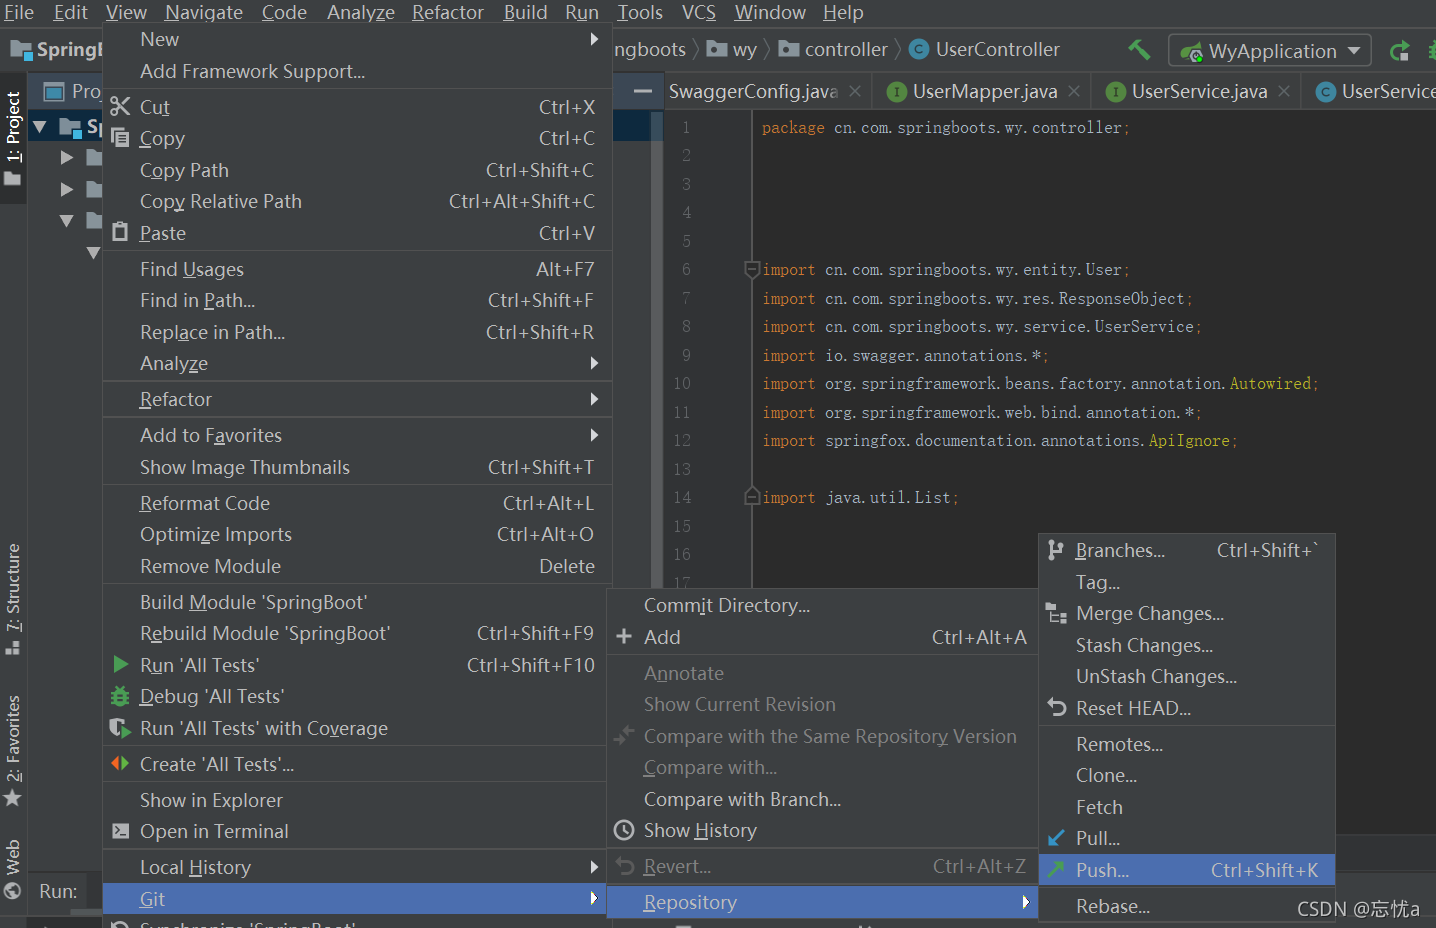This screenshot has height=928, width=1436.
Task: Select Add Framework Support
Action: point(357,71)
